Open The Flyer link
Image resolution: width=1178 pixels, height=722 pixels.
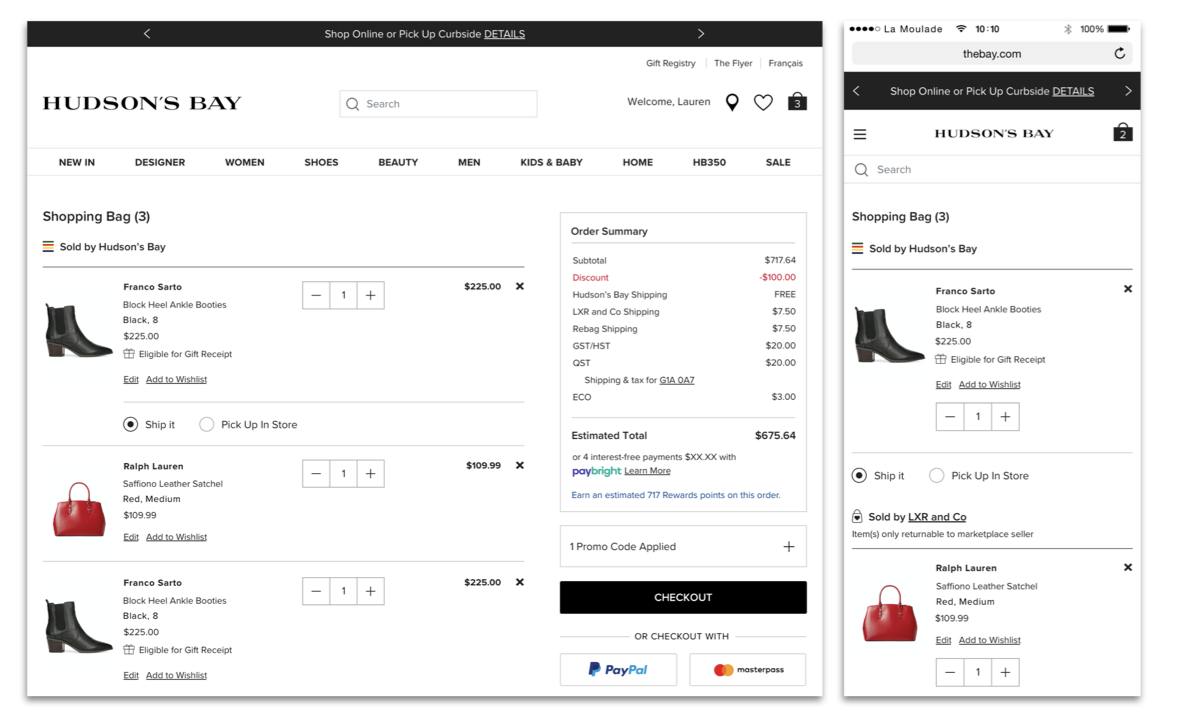[733, 63]
